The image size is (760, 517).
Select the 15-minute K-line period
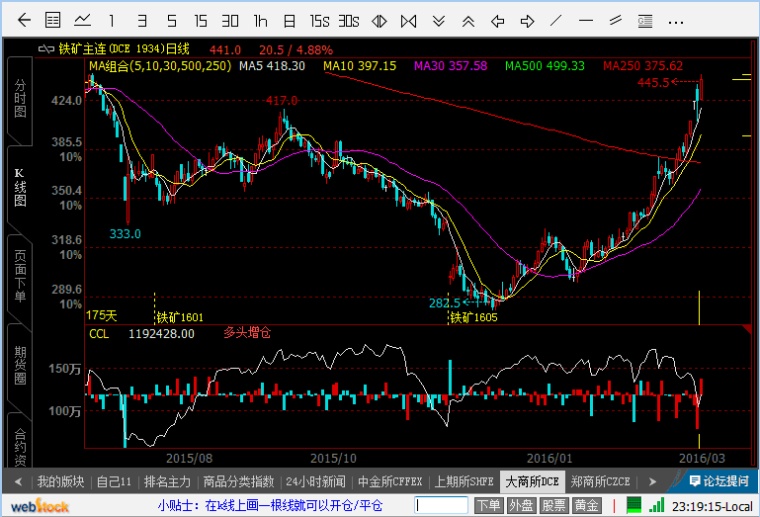coord(201,20)
